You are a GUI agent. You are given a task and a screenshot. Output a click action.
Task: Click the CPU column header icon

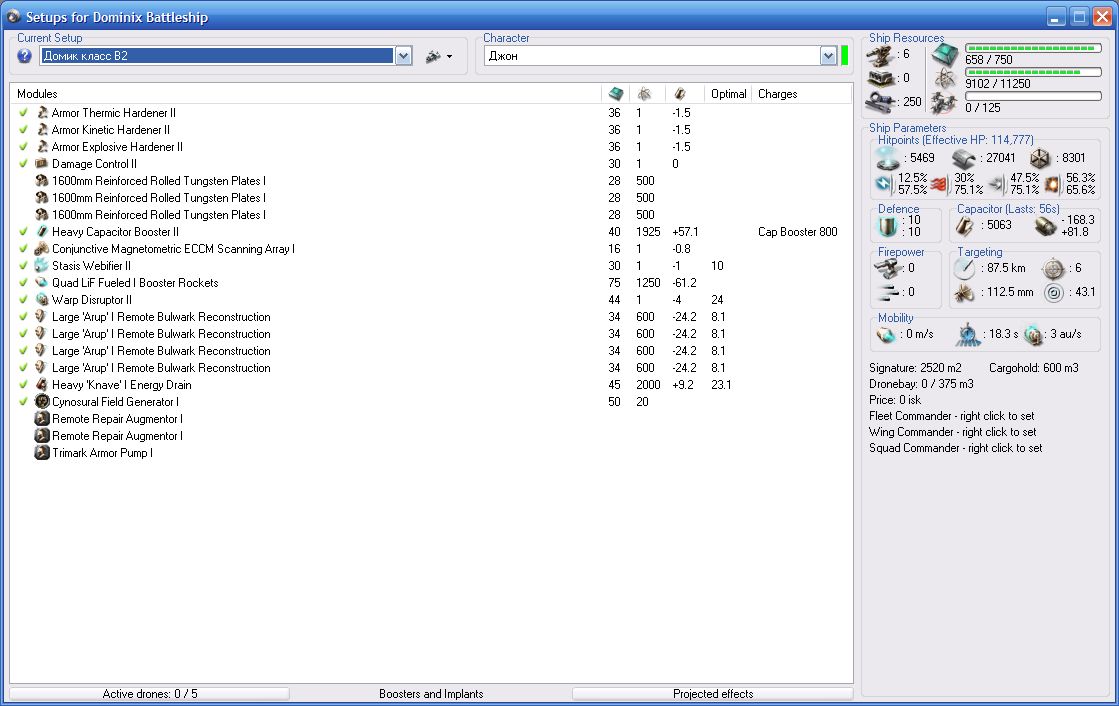coord(616,94)
